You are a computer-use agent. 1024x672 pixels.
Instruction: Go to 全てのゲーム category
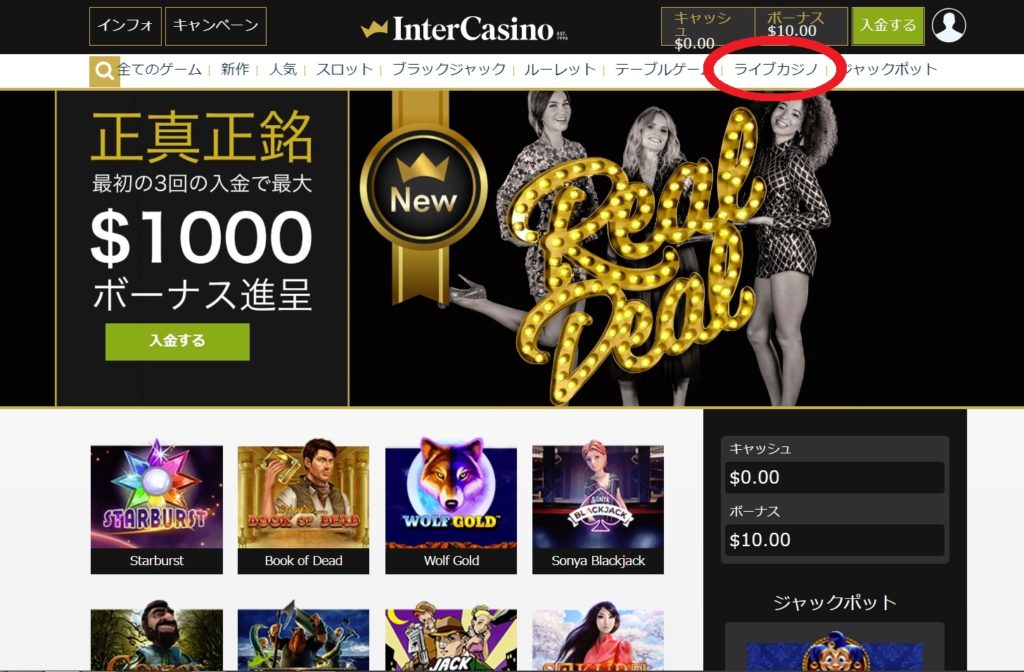(x=159, y=69)
